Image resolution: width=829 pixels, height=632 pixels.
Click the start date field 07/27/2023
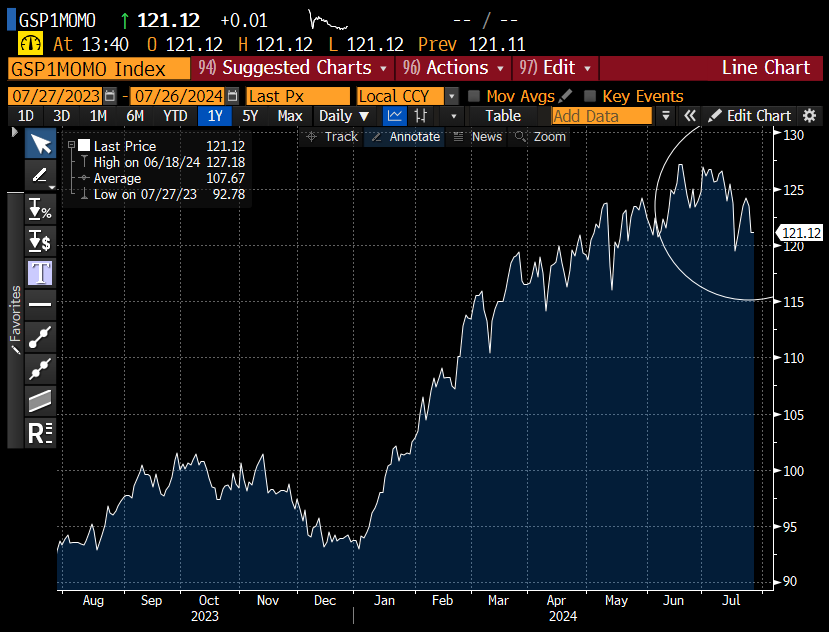coord(56,96)
